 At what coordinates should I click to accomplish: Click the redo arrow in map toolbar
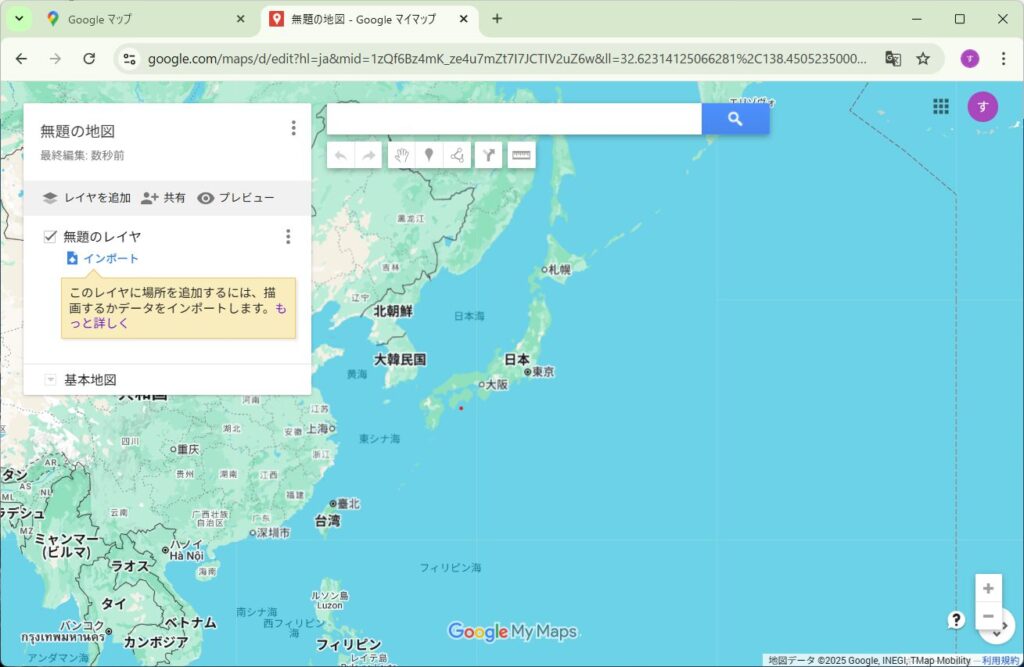click(368, 155)
